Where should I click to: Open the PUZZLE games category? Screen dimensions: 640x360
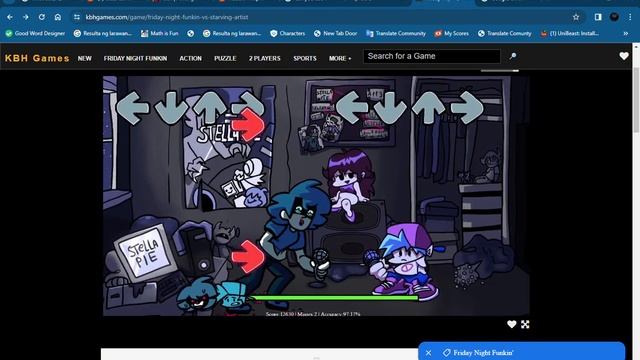coord(225,58)
